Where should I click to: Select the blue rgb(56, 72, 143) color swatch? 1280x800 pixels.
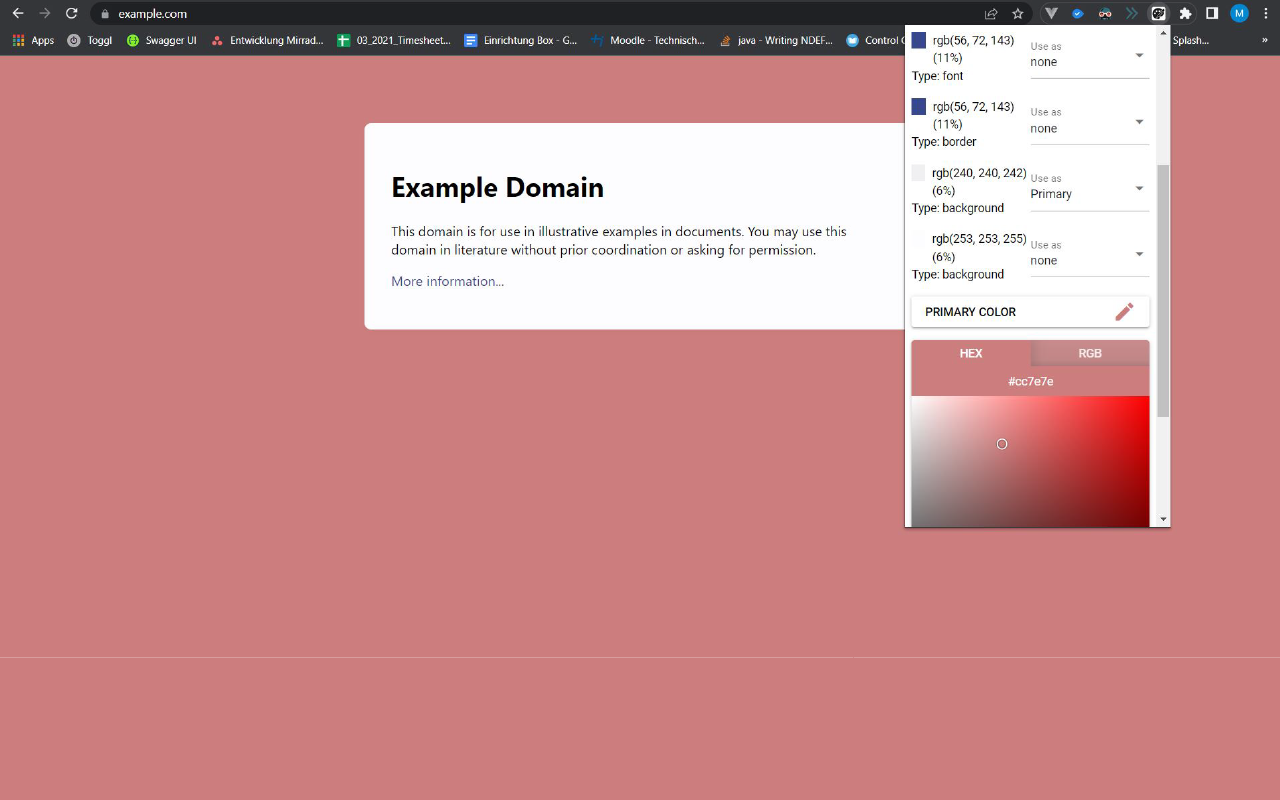(917, 40)
